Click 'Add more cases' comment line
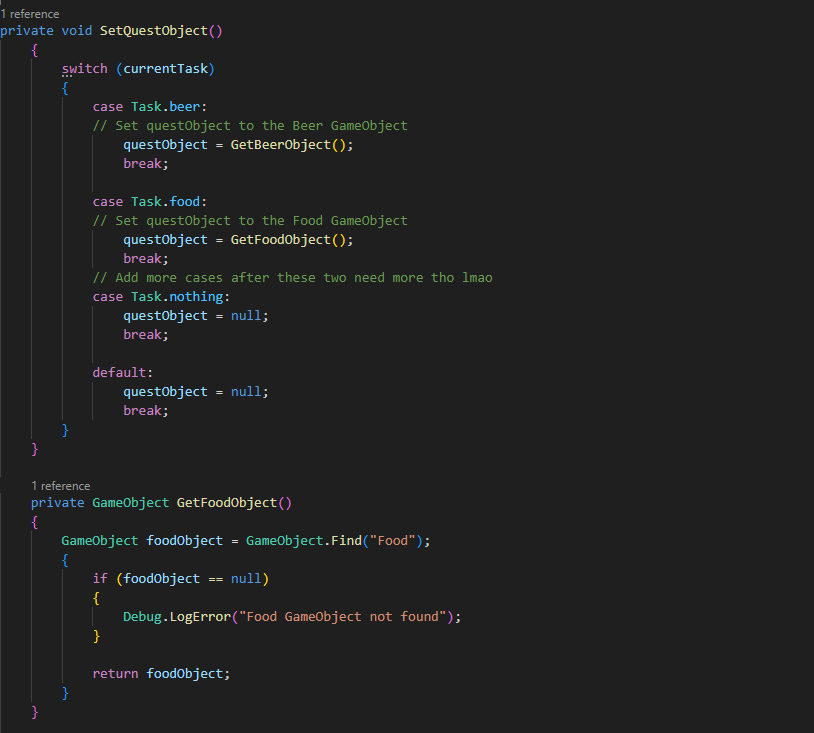The image size is (814, 733). coord(292,278)
